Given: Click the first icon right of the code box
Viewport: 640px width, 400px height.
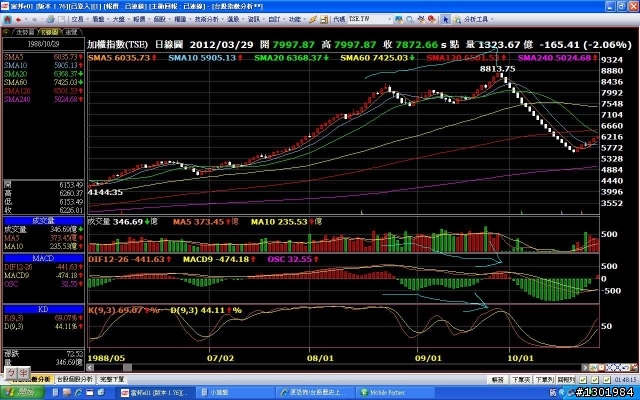Looking at the screenshot, I should 399,19.
